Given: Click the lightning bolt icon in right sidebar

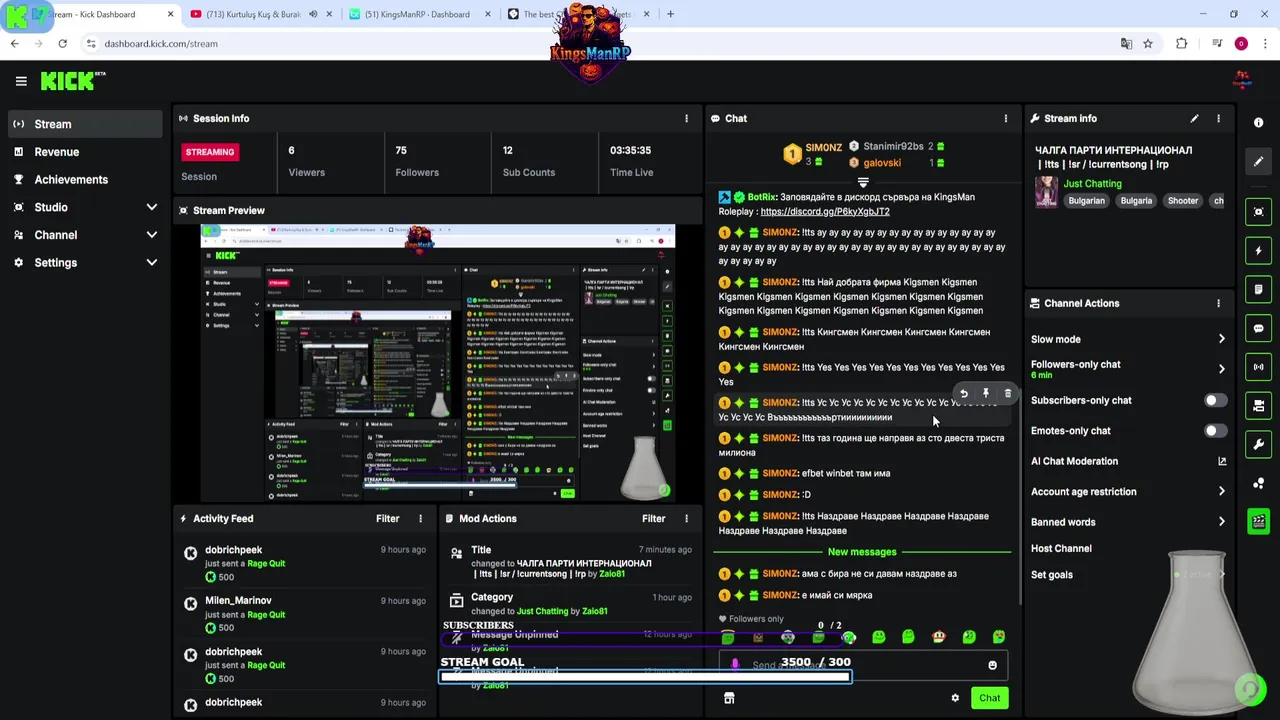Looking at the screenshot, I should point(1258,250).
